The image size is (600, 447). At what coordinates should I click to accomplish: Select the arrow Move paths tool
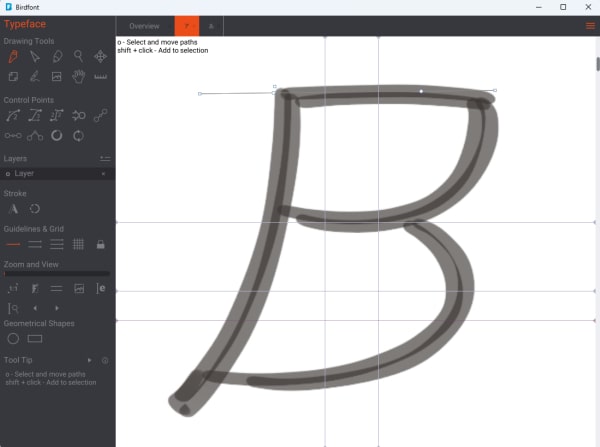tap(35, 56)
